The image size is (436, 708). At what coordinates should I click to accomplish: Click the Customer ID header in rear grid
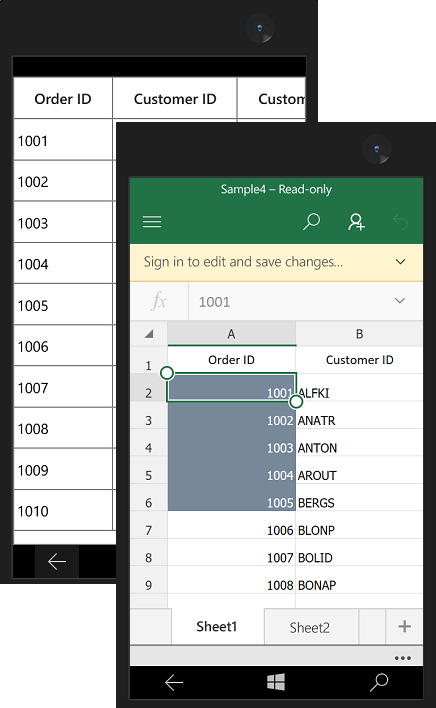pos(175,98)
